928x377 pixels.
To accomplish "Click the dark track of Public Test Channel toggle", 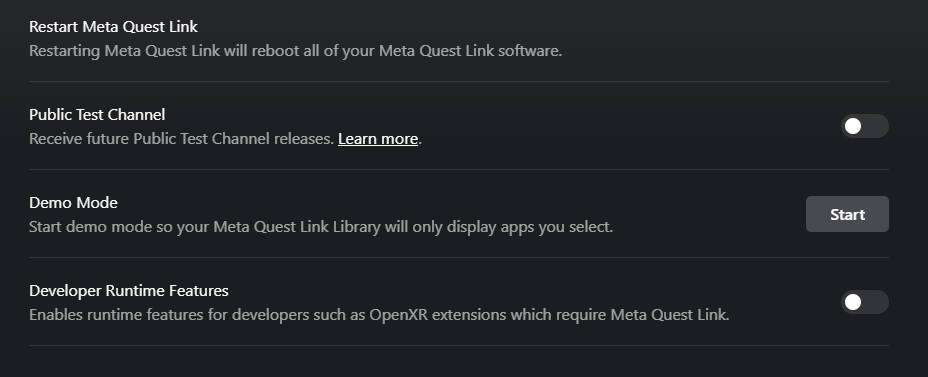I will coord(875,126).
